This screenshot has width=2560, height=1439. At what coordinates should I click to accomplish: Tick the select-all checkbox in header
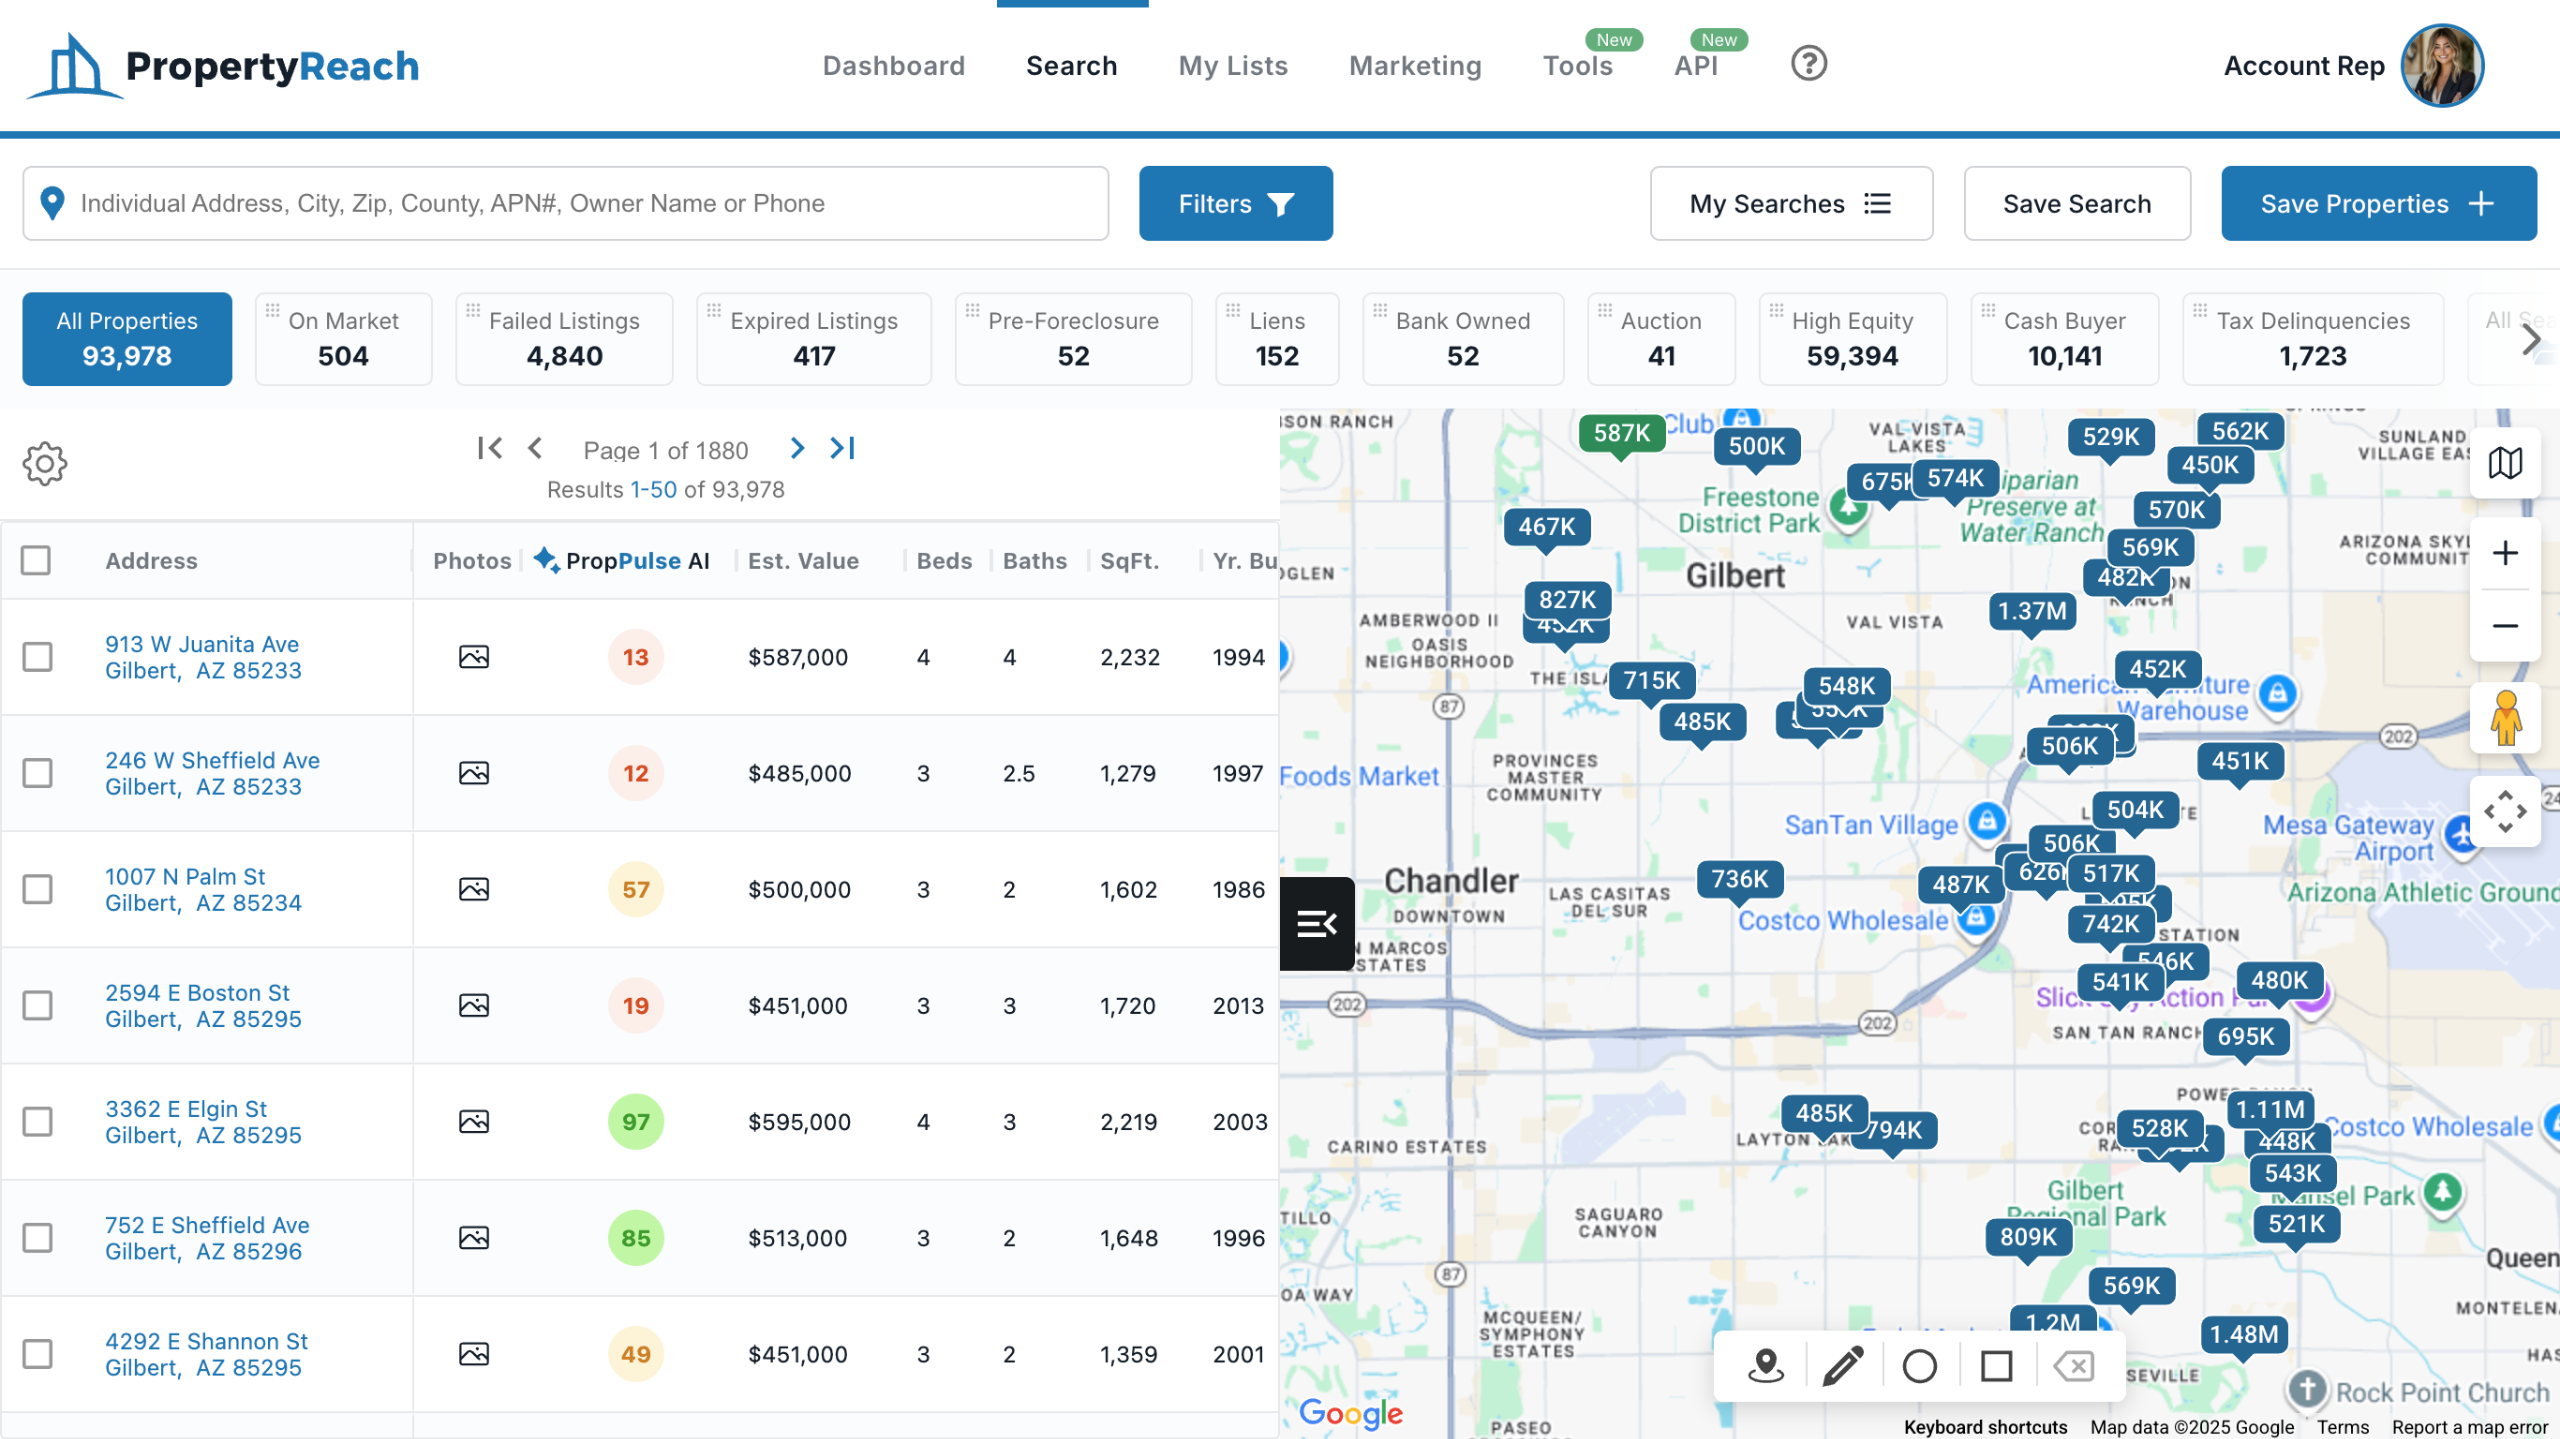(x=36, y=560)
